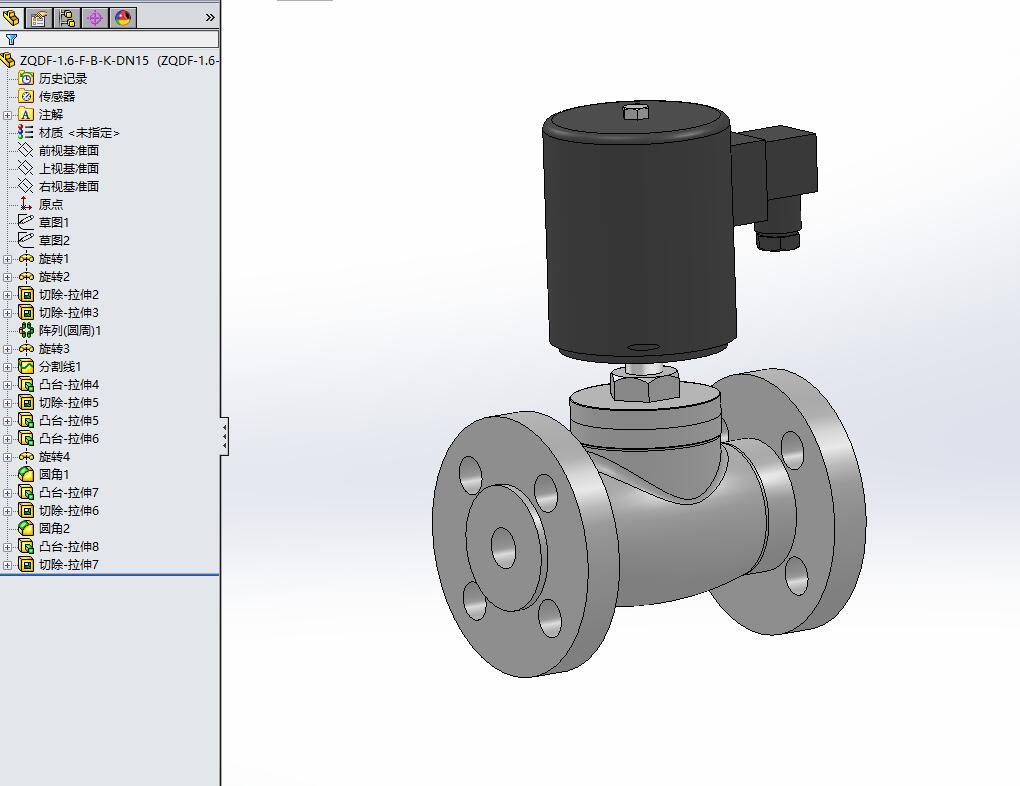This screenshot has width=1020, height=786.
Task: Click the 圆角1 fillet icon
Action: [x=25, y=474]
